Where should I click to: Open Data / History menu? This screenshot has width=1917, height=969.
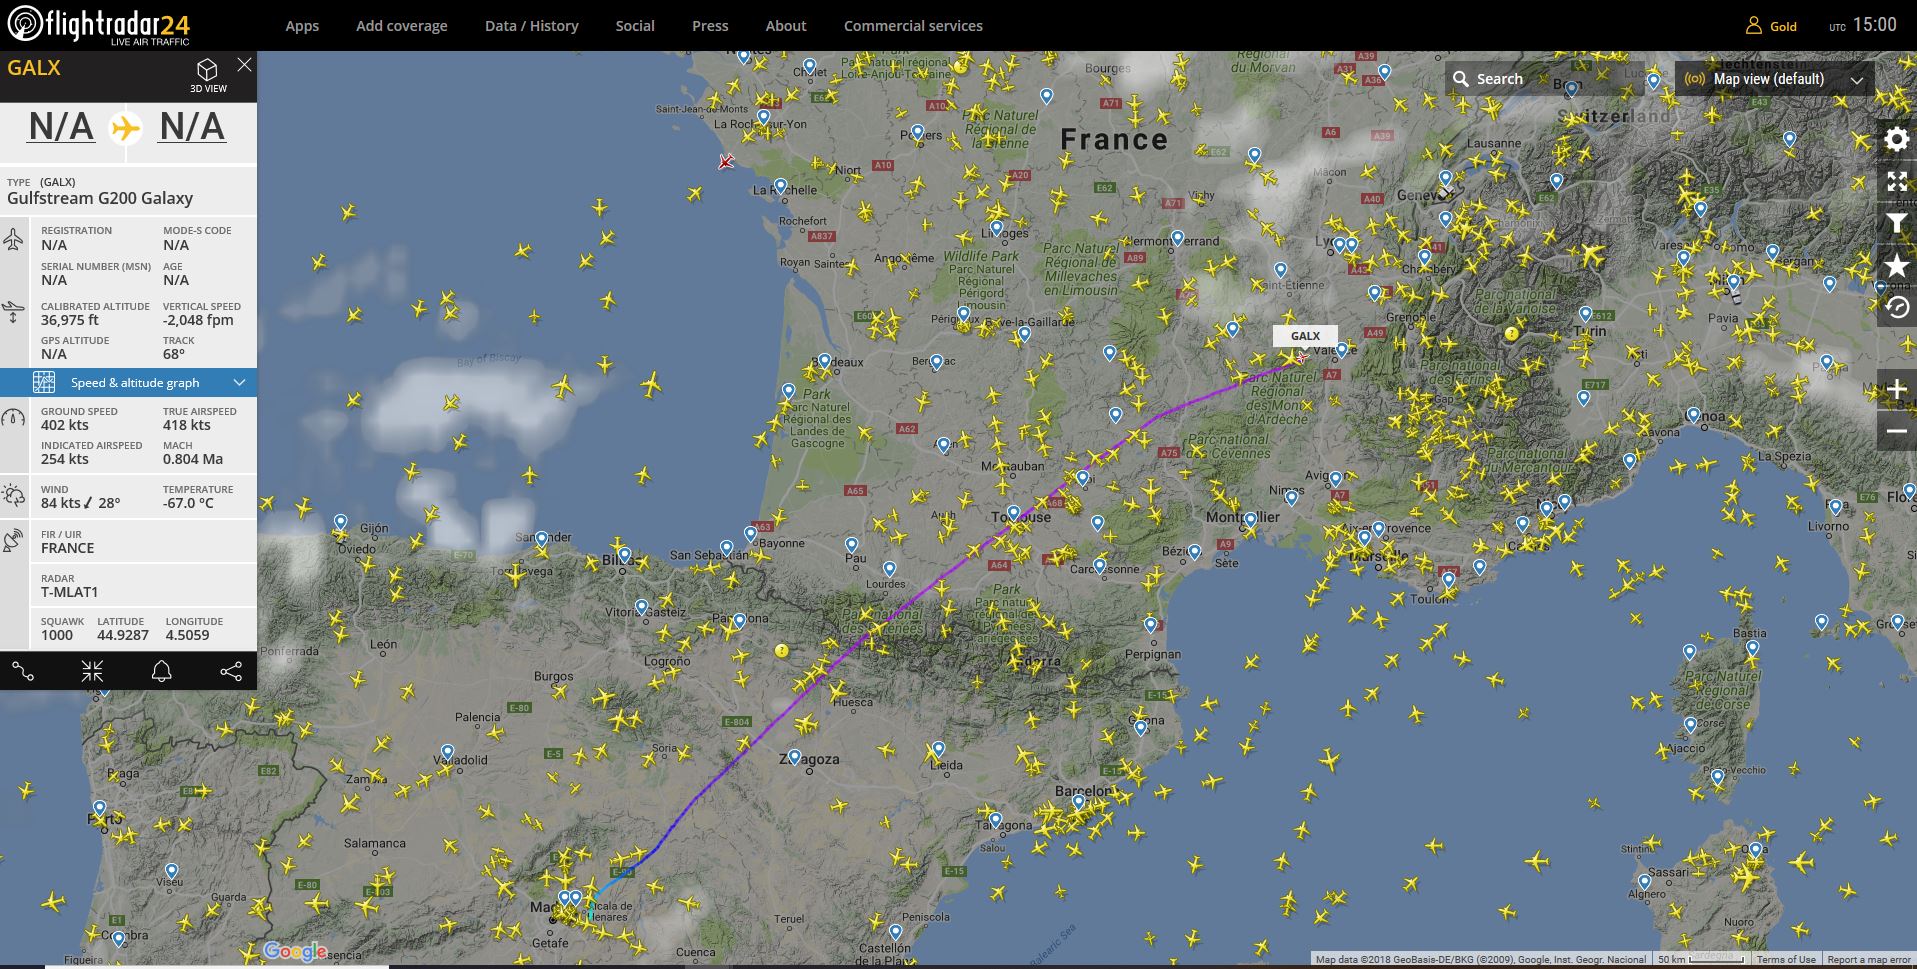pos(532,26)
